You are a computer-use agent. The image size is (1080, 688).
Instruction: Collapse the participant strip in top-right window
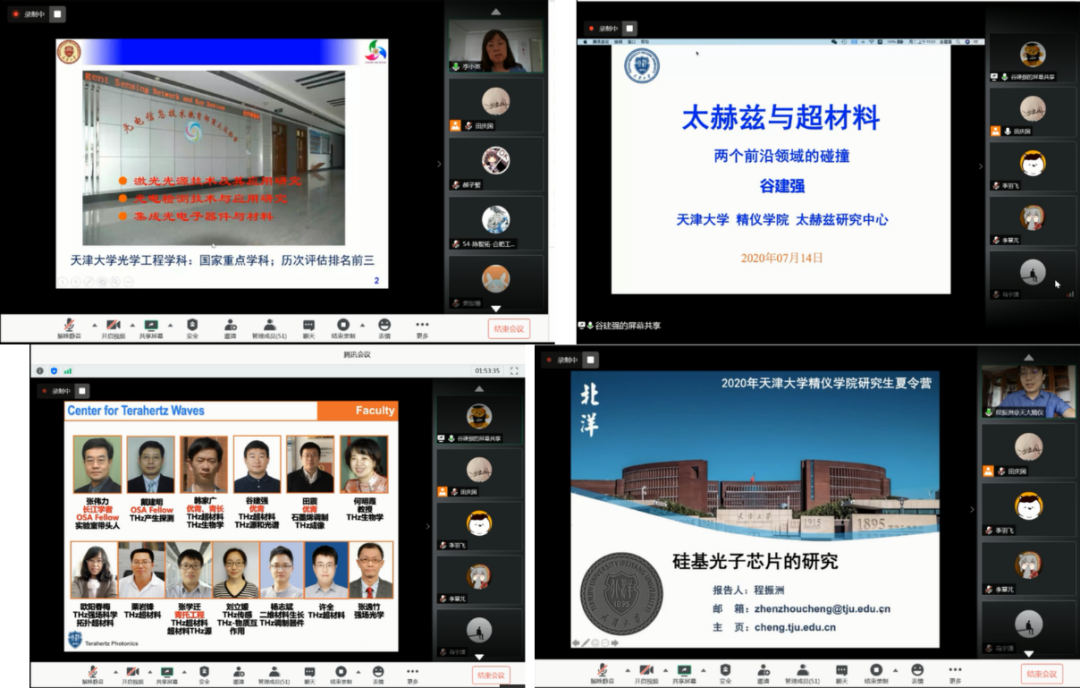(x=981, y=166)
